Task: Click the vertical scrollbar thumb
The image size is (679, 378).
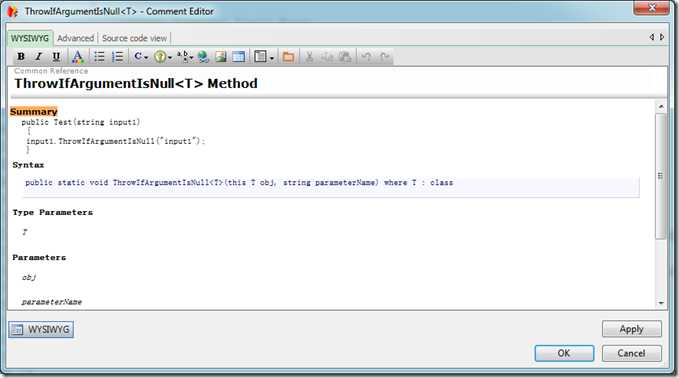Action: [x=660, y=176]
